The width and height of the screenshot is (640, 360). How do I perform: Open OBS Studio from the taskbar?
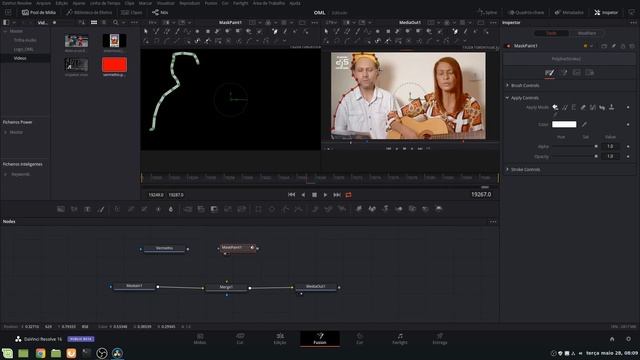point(102,353)
